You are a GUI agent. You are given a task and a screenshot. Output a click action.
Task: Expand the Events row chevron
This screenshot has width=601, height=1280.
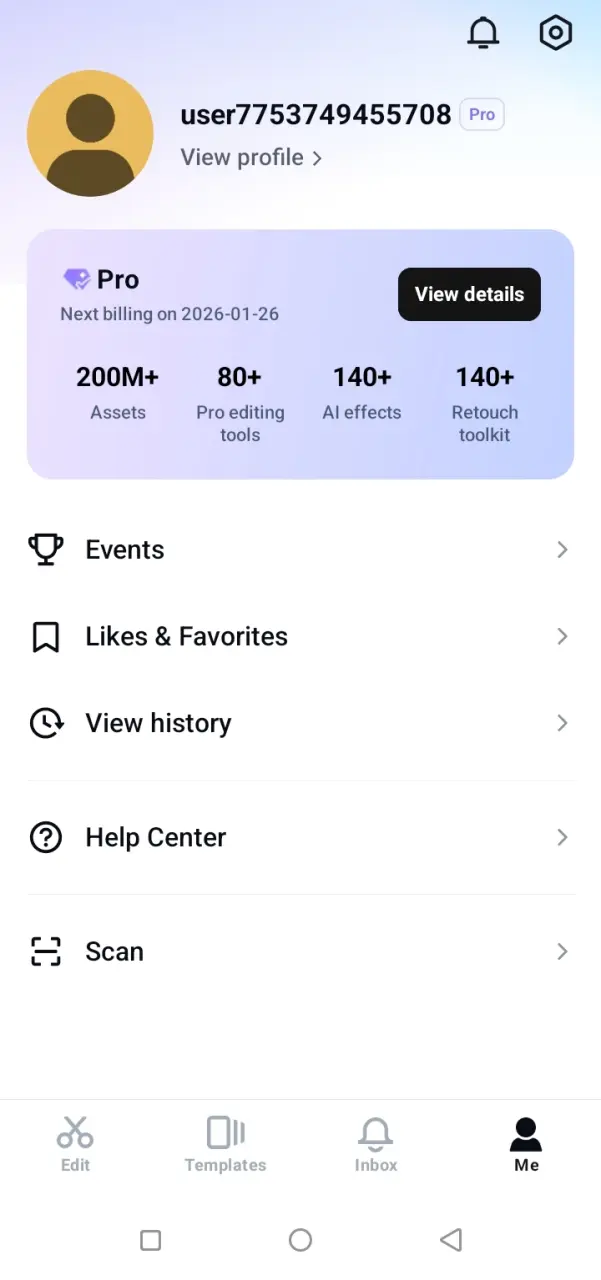pyautogui.click(x=562, y=549)
